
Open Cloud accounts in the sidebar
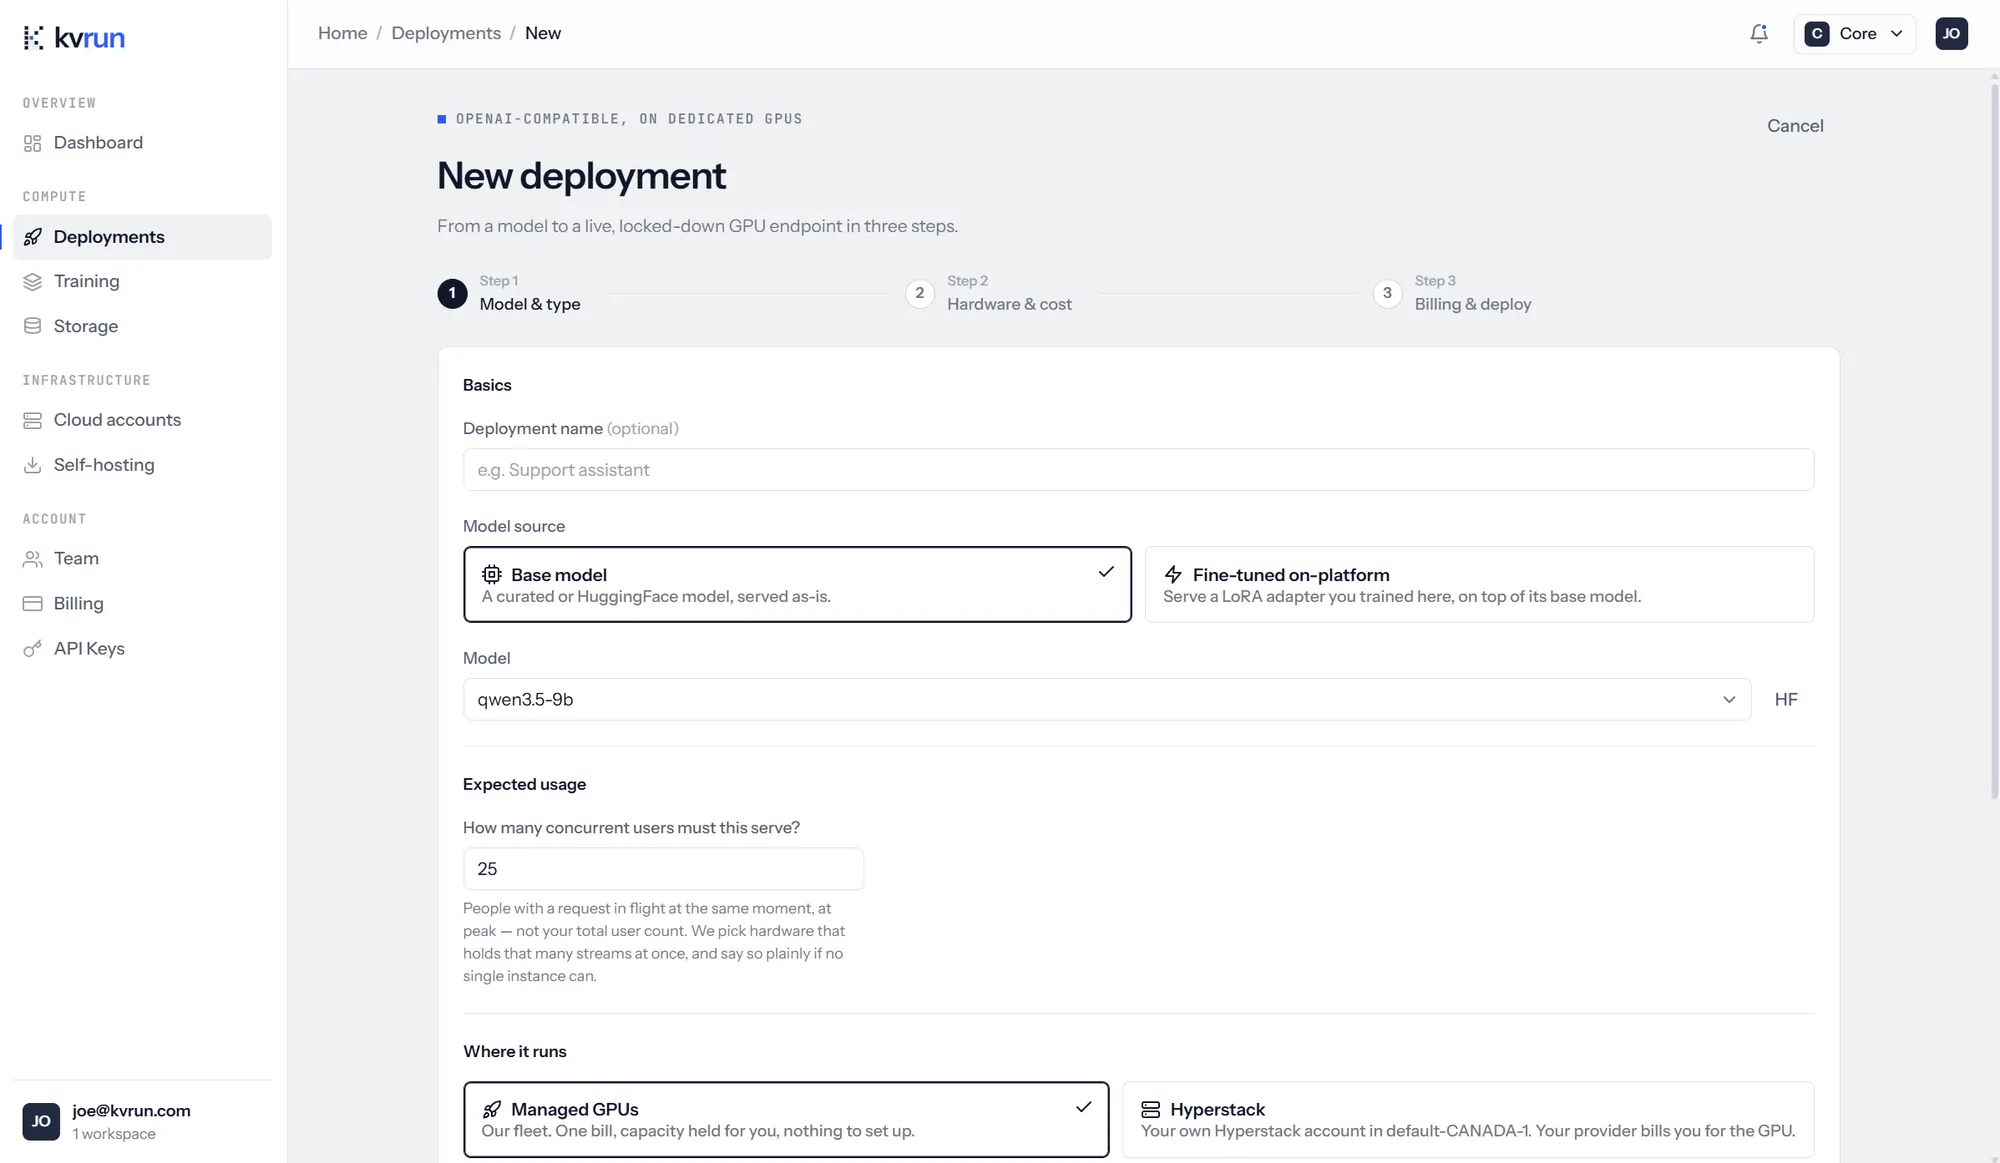(x=142, y=420)
